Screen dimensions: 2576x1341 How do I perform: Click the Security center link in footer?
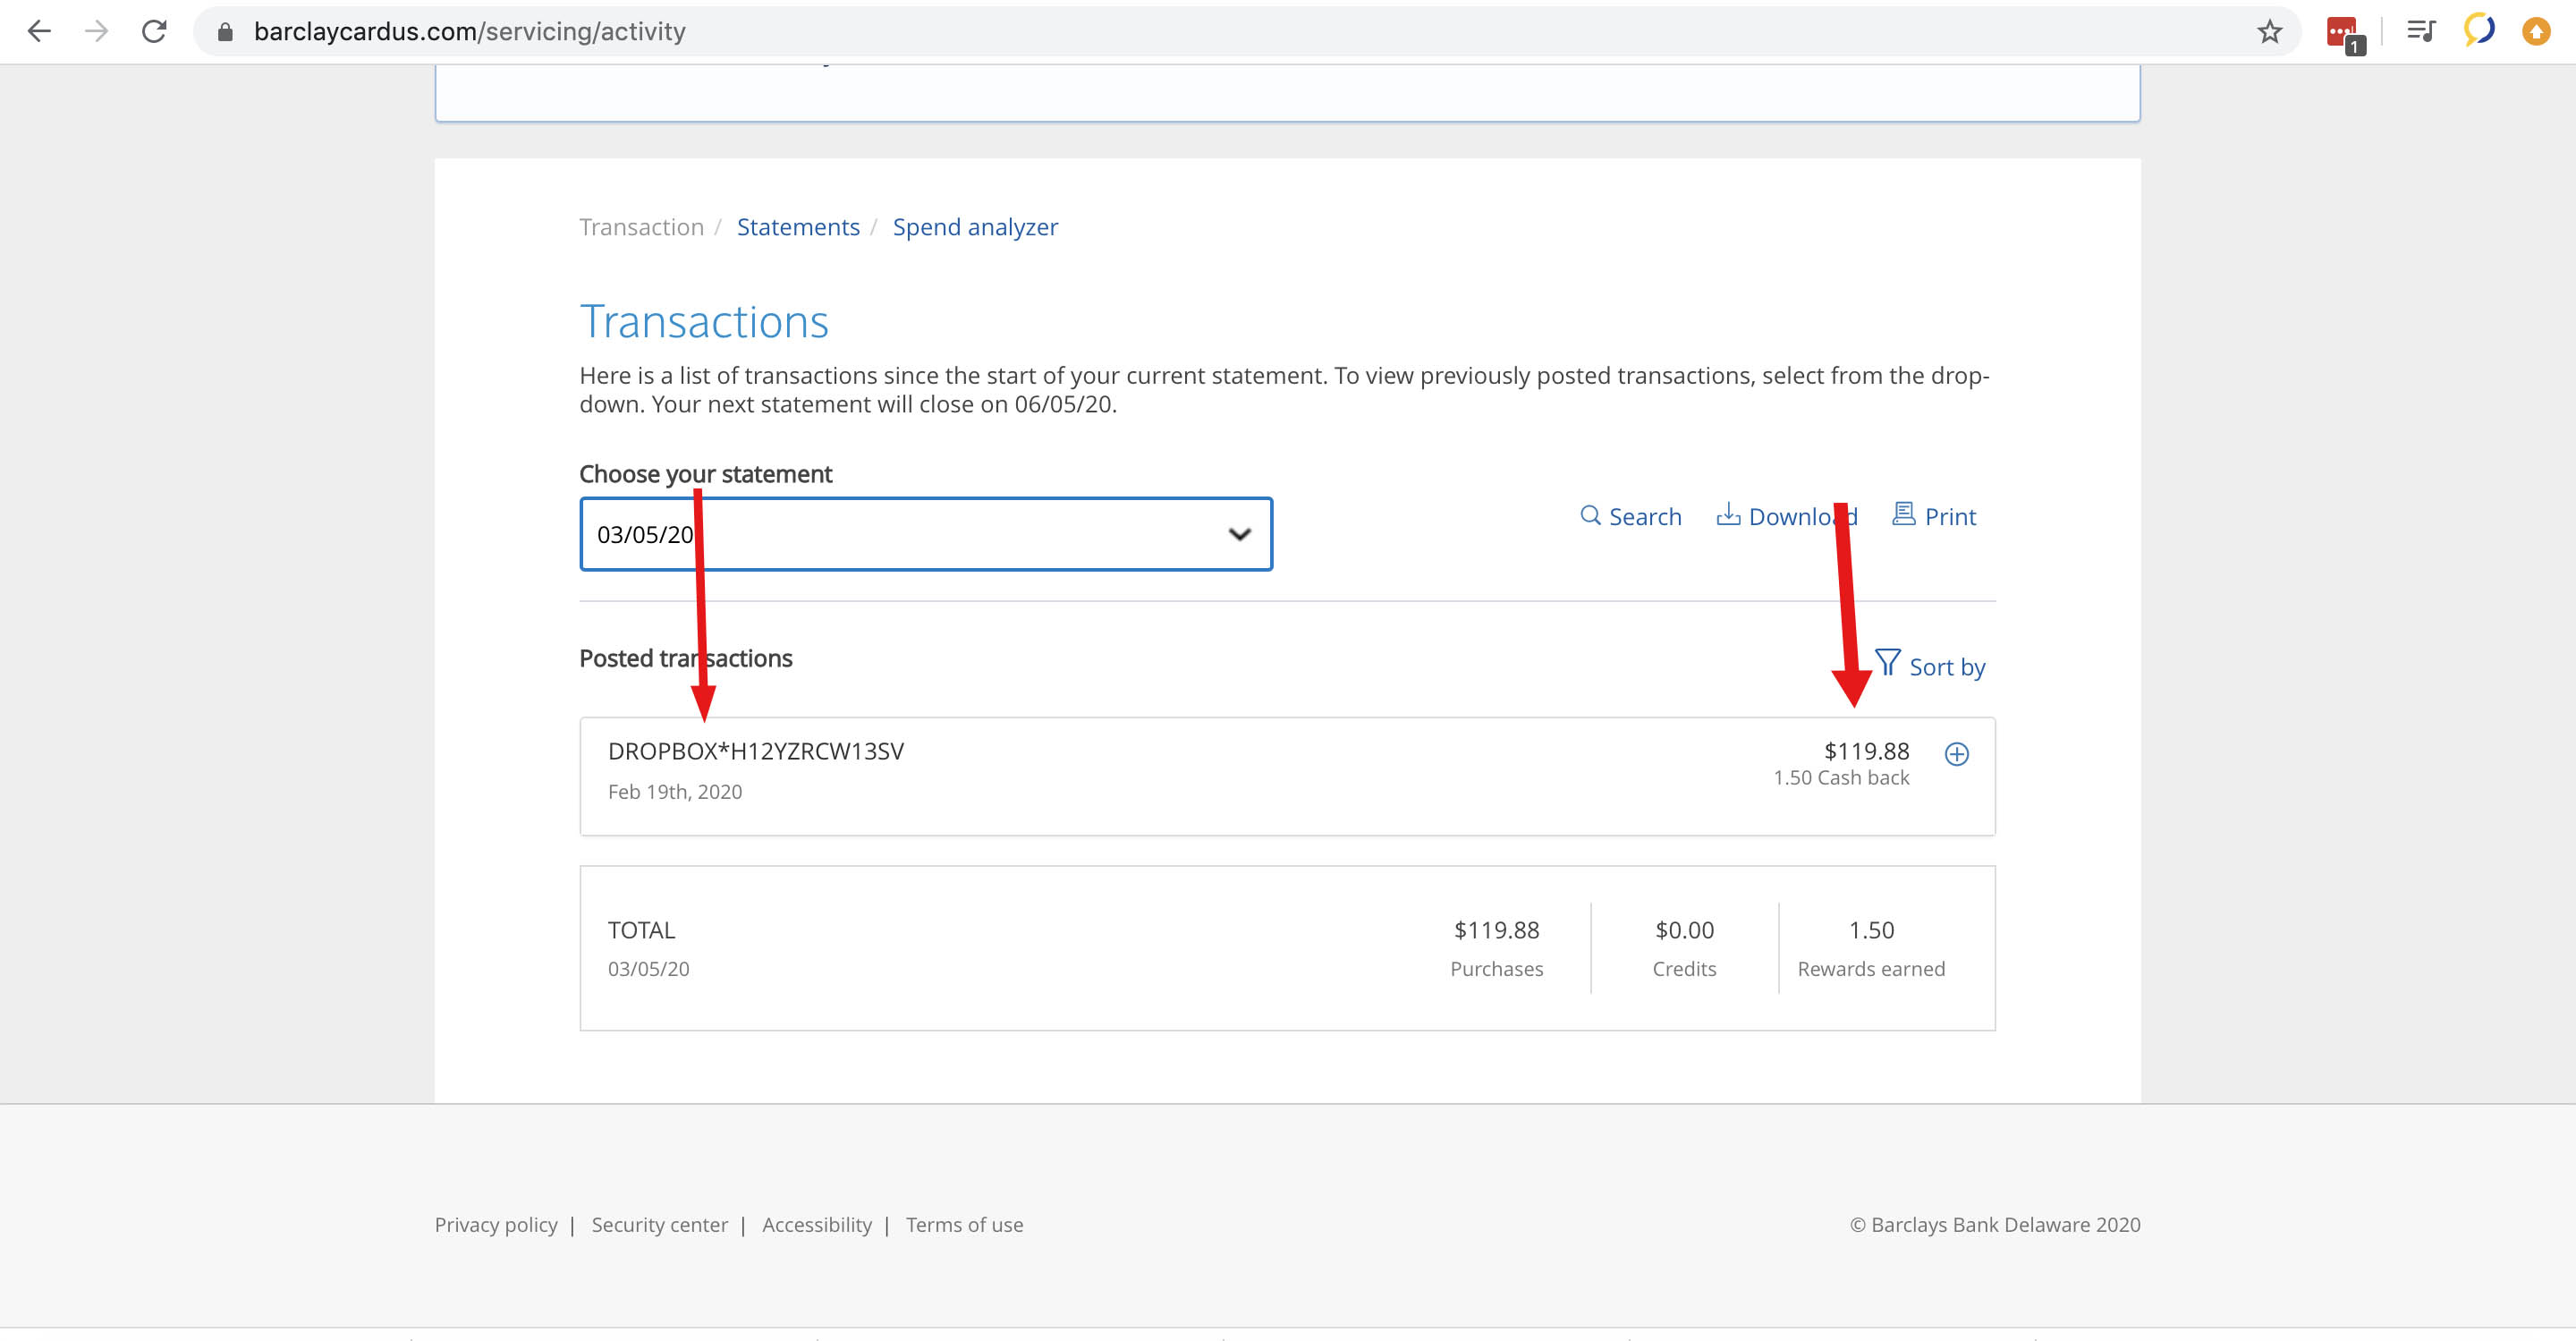pyautogui.click(x=659, y=1225)
